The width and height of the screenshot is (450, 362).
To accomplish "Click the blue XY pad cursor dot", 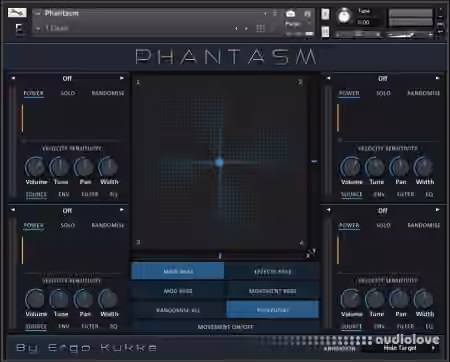I will (219, 162).
